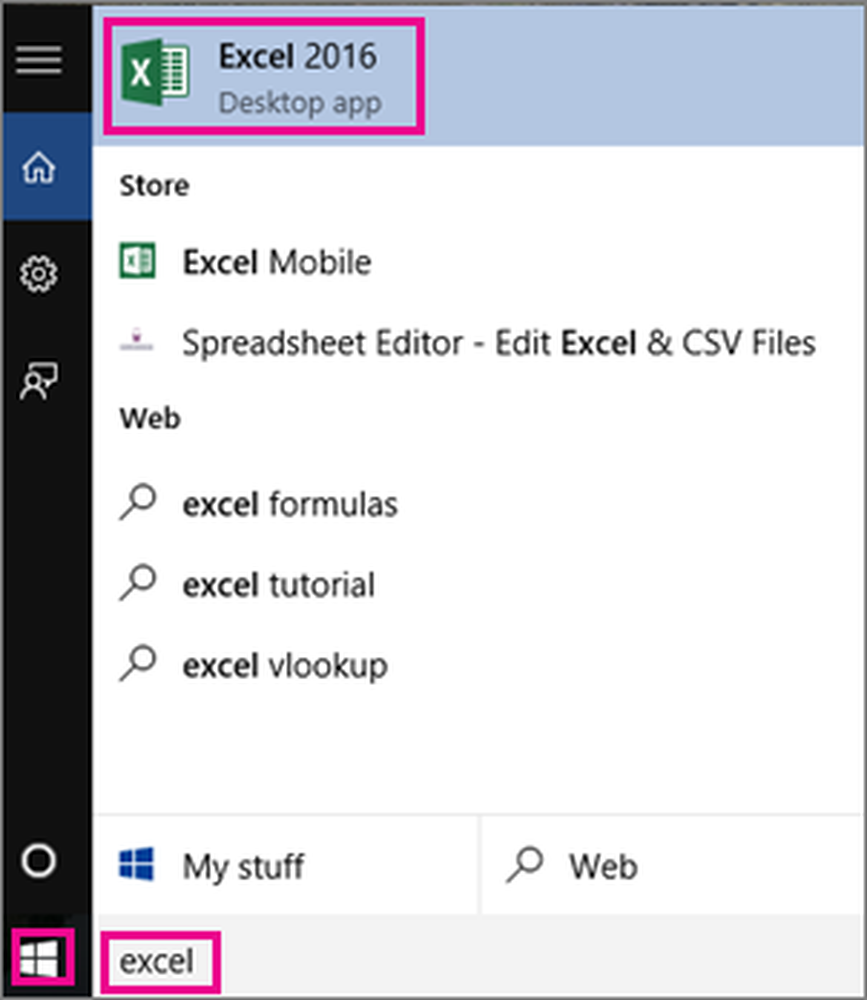Open Spreadsheet Editor - Edit Excel & CSV Files
This screenshot has width=867, height=1000.
498,343
